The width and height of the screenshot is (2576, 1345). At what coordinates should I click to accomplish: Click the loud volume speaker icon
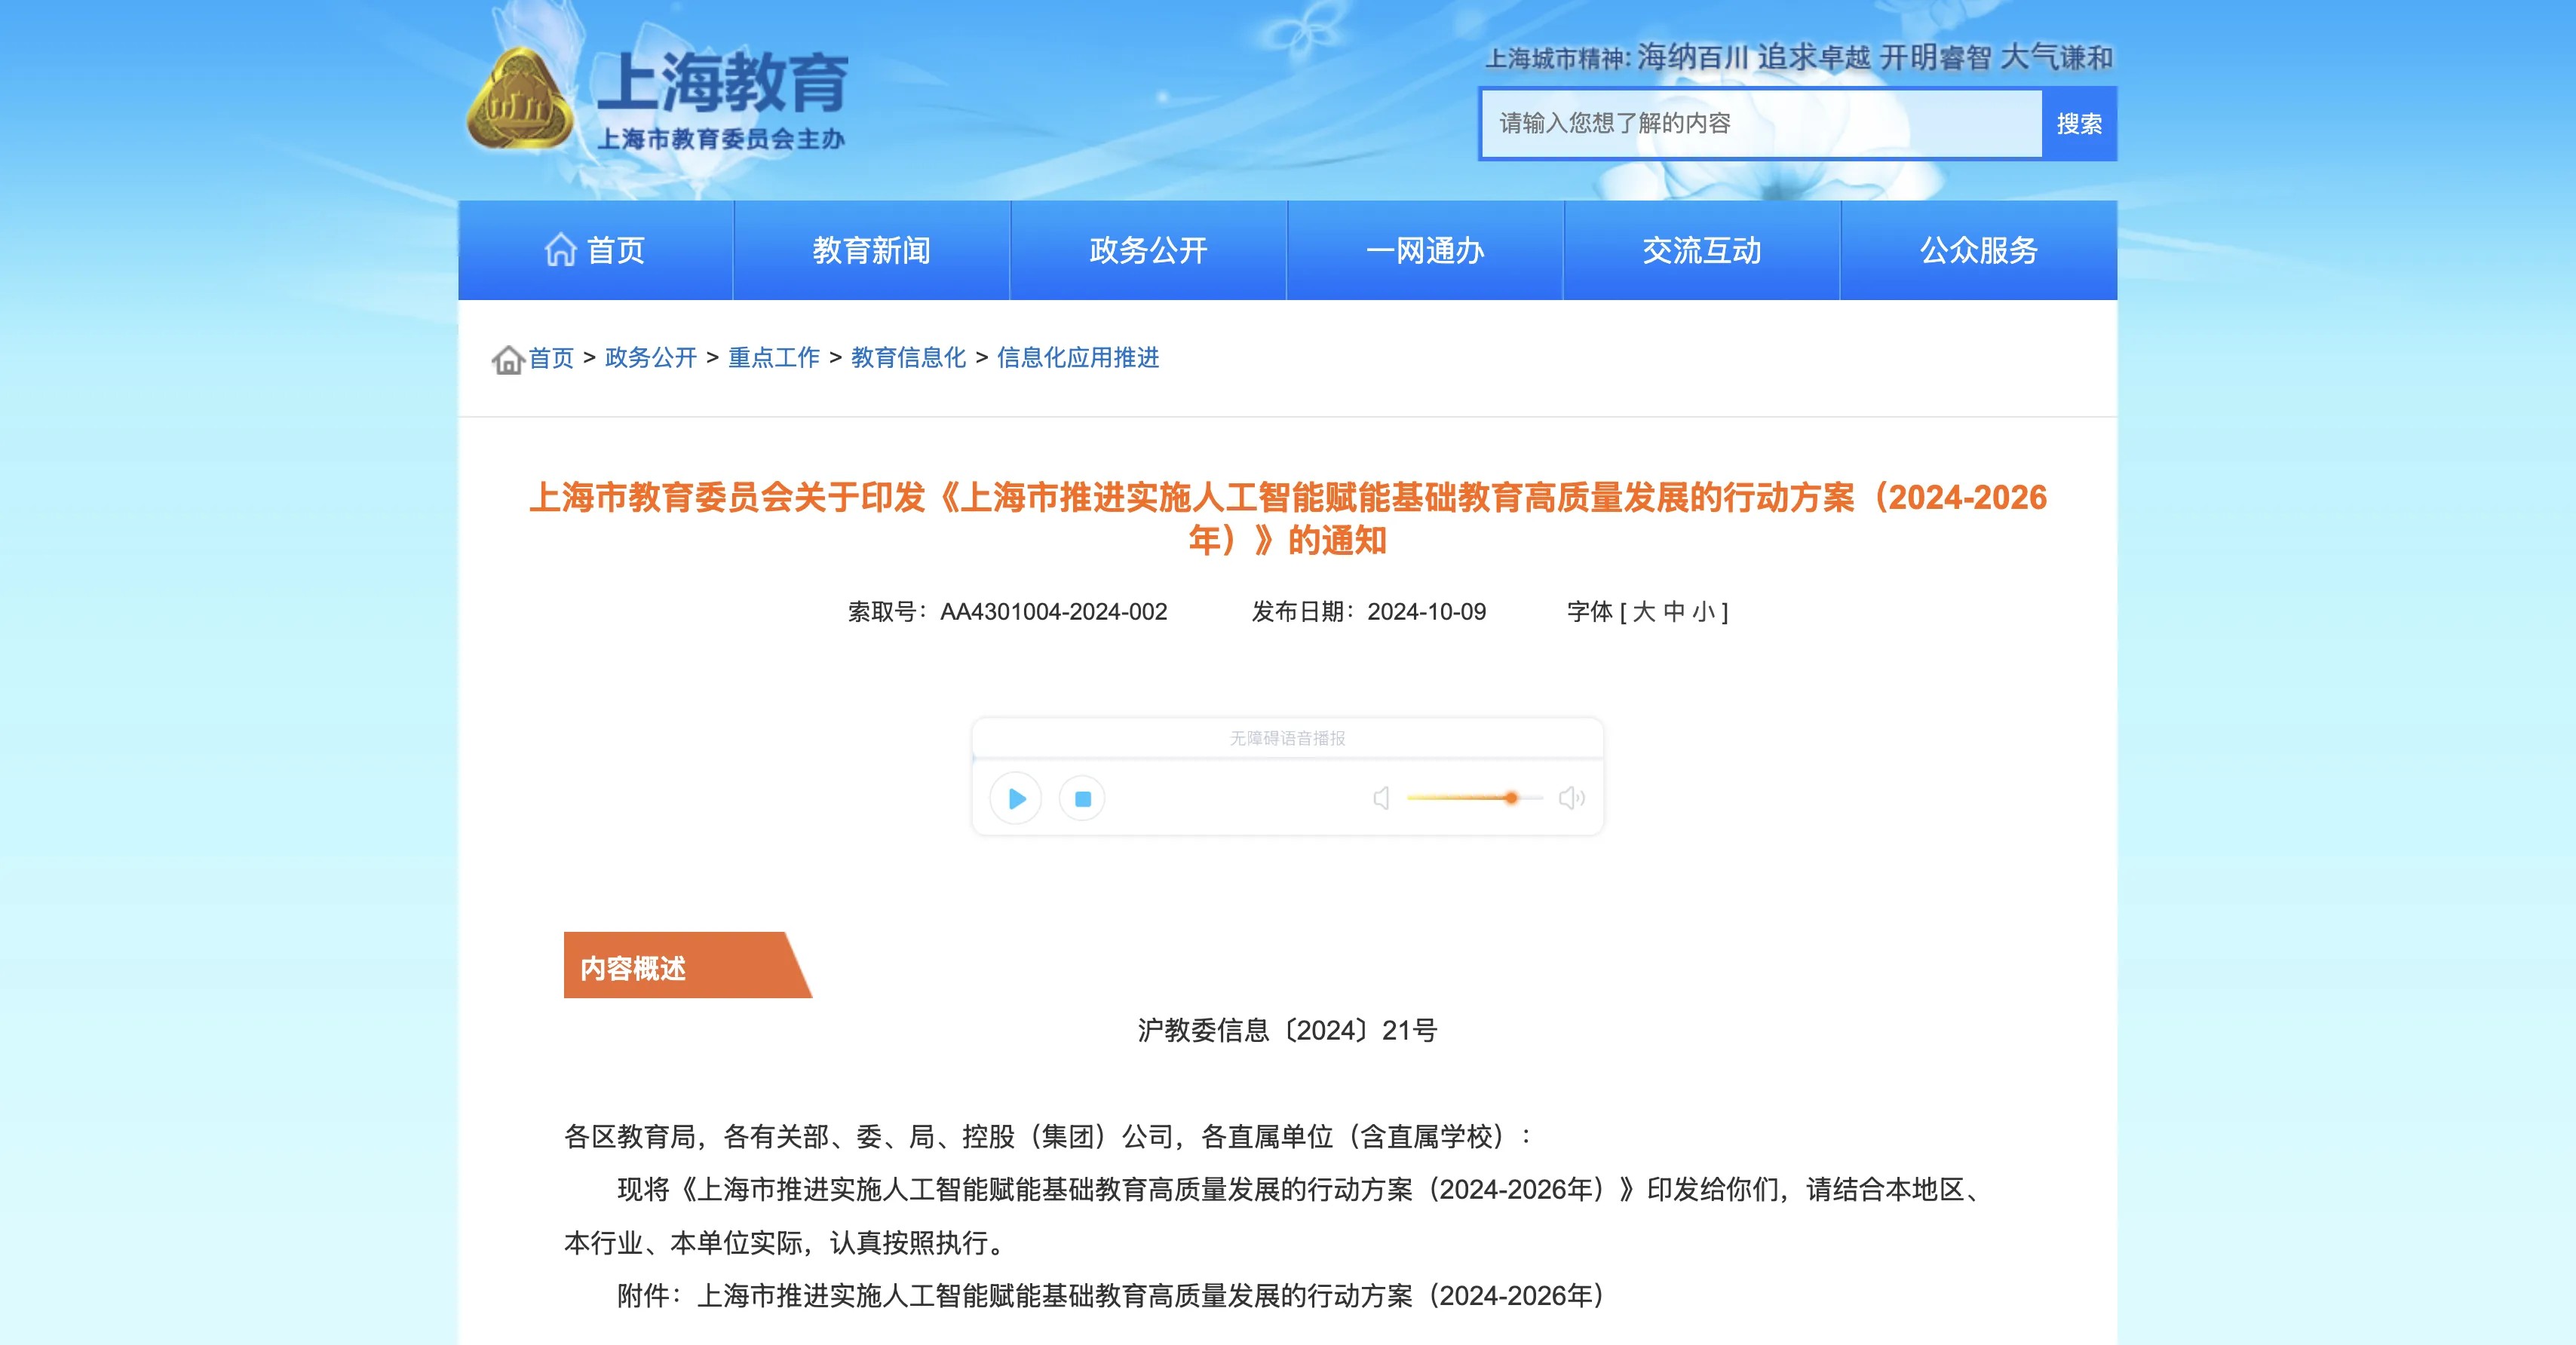[1571, 798]
